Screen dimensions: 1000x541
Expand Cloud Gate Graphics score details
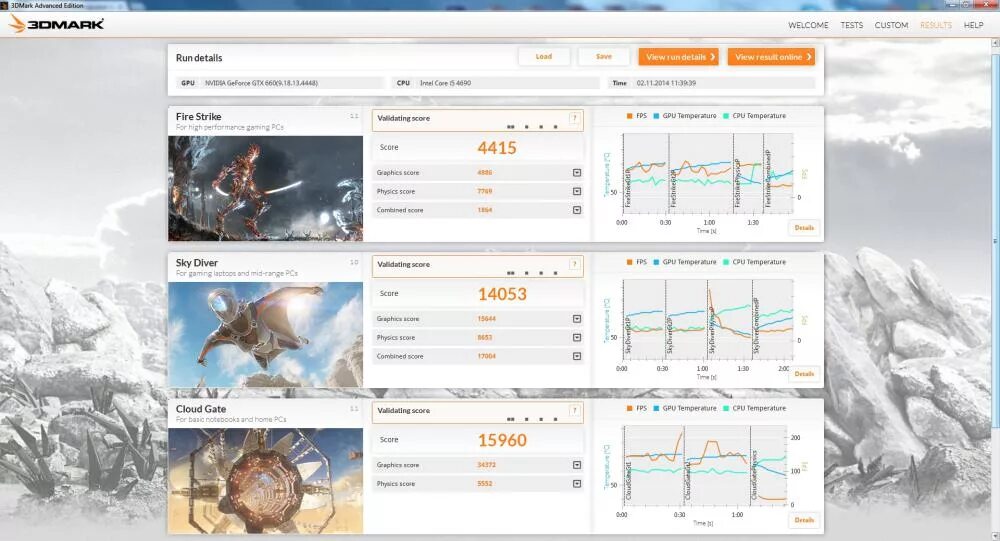click(x=577, y=465)
